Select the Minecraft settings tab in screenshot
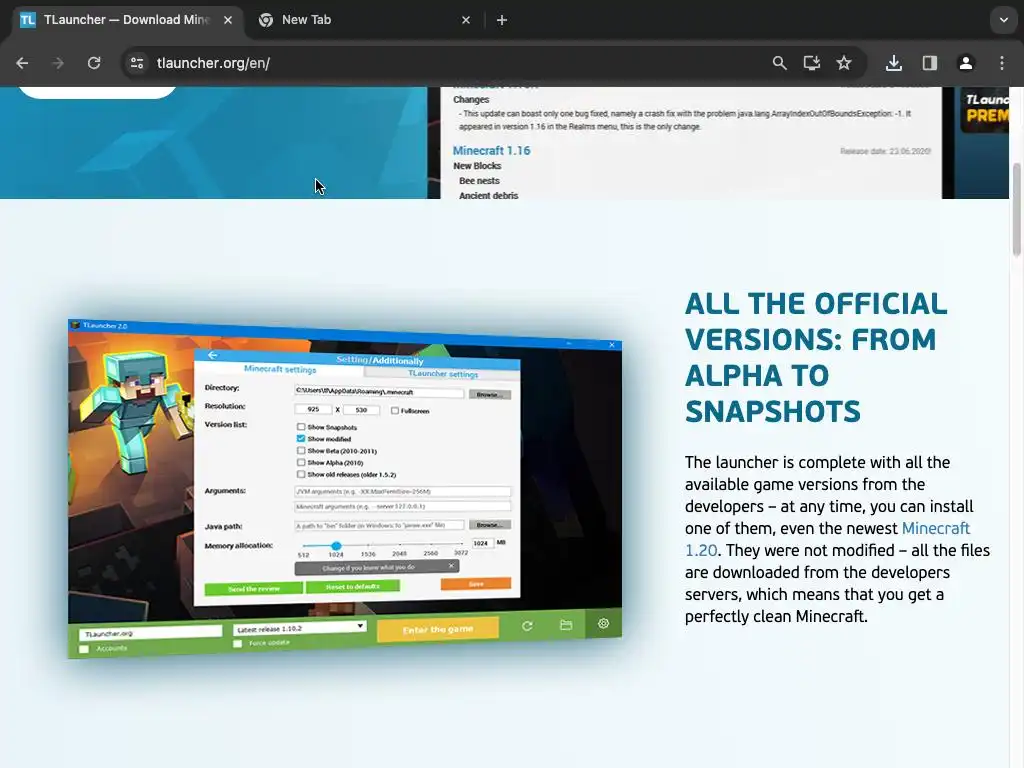This screenshot has width=1024, height=768. (280, 369)
